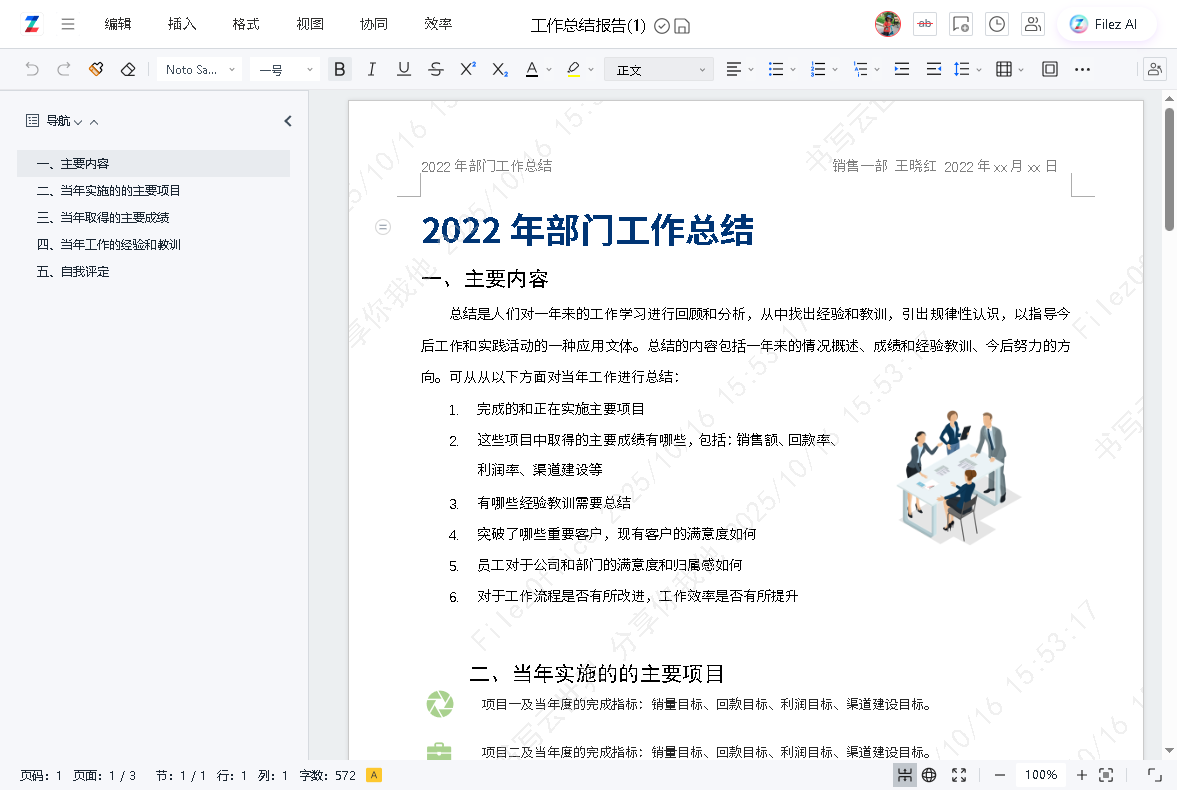Open the font size dropdown
The image size is (1177, 790).
(285, 69)
